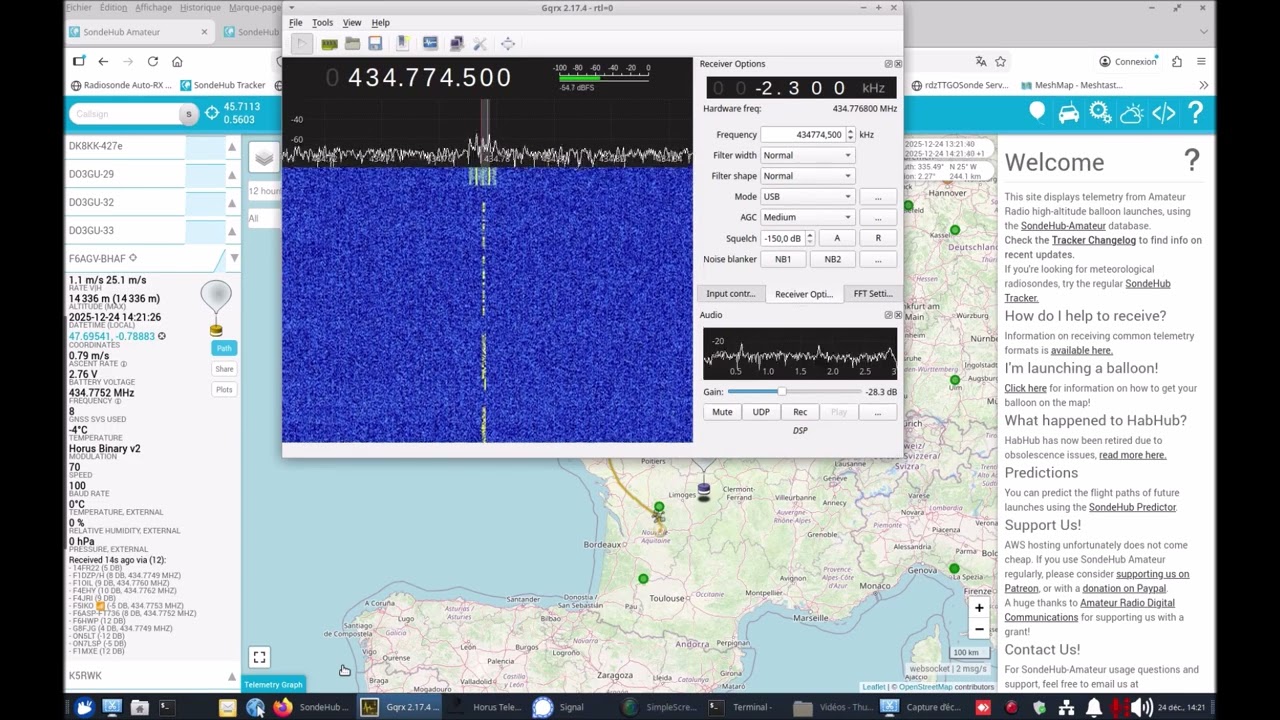The width and height of the screenshot is (1280, 720).
Task: Toggle the audio Mute button
Action: point(722,412)
